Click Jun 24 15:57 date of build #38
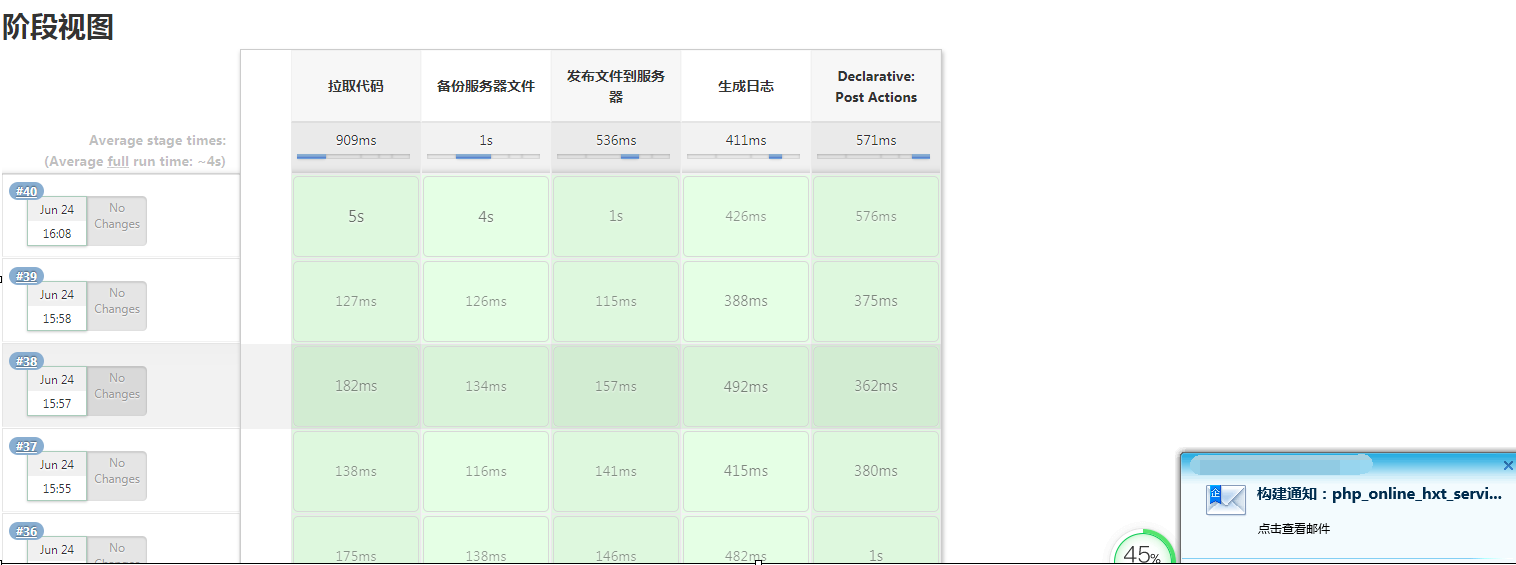 tap(57, 391)
